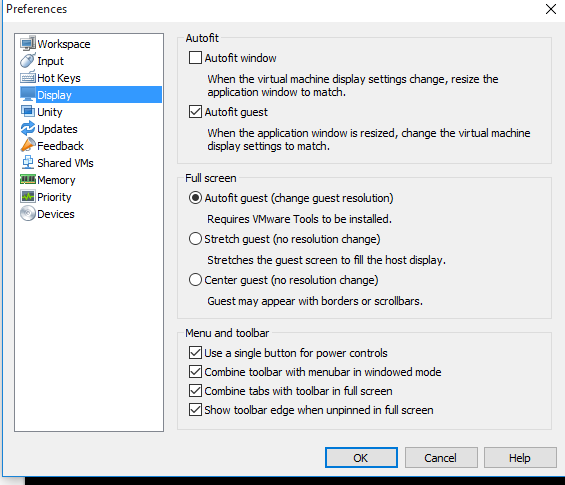The height and width of the screenshot is (485, 565).
Task: Click 'Stretches the guest screen' description text
Action: point(326,260)
